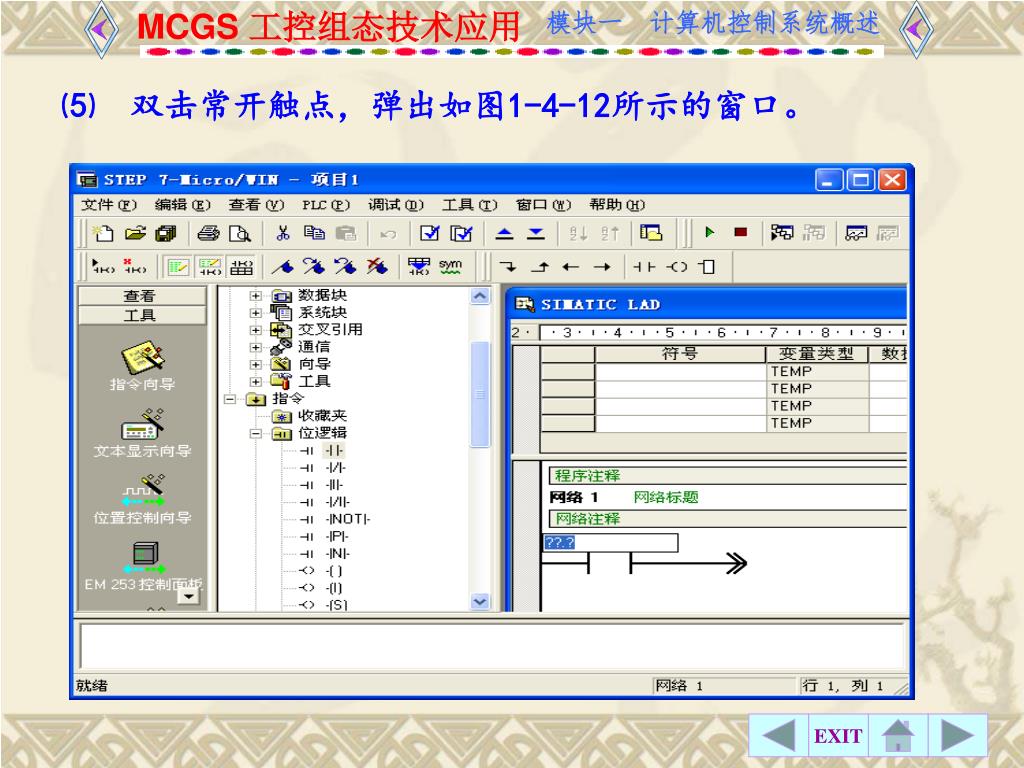Click the sym symbol table icon

[x=450, y=266]
